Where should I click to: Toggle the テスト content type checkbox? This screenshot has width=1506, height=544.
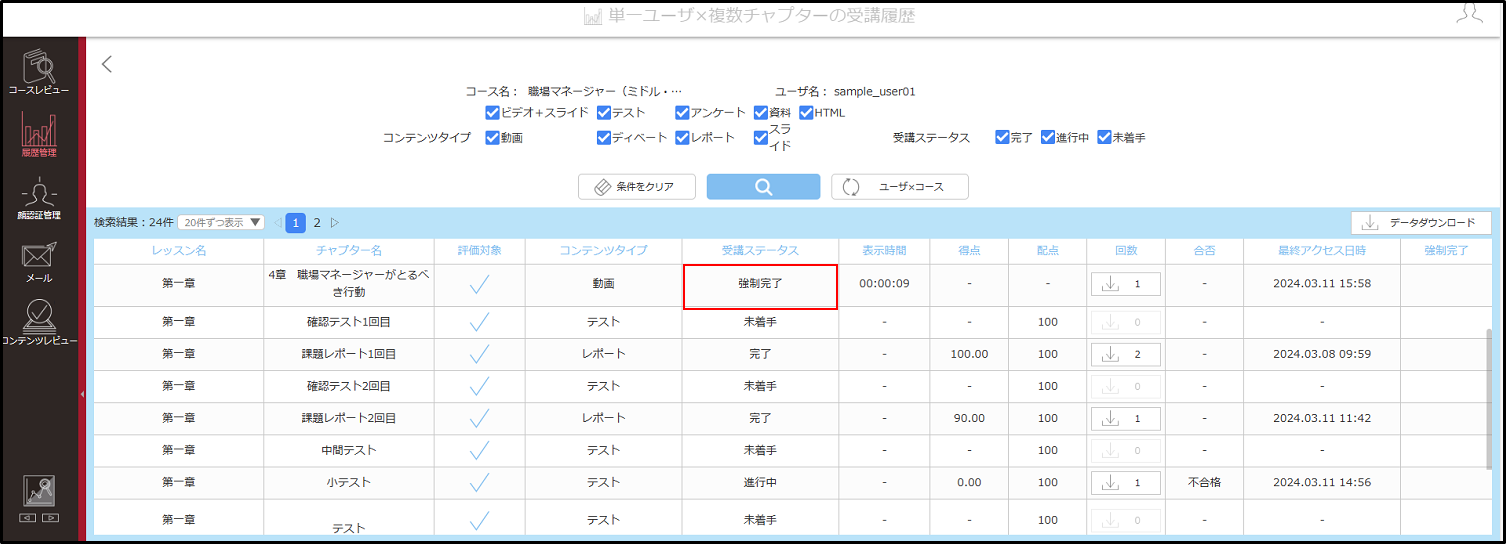click(x=604, y=113)
